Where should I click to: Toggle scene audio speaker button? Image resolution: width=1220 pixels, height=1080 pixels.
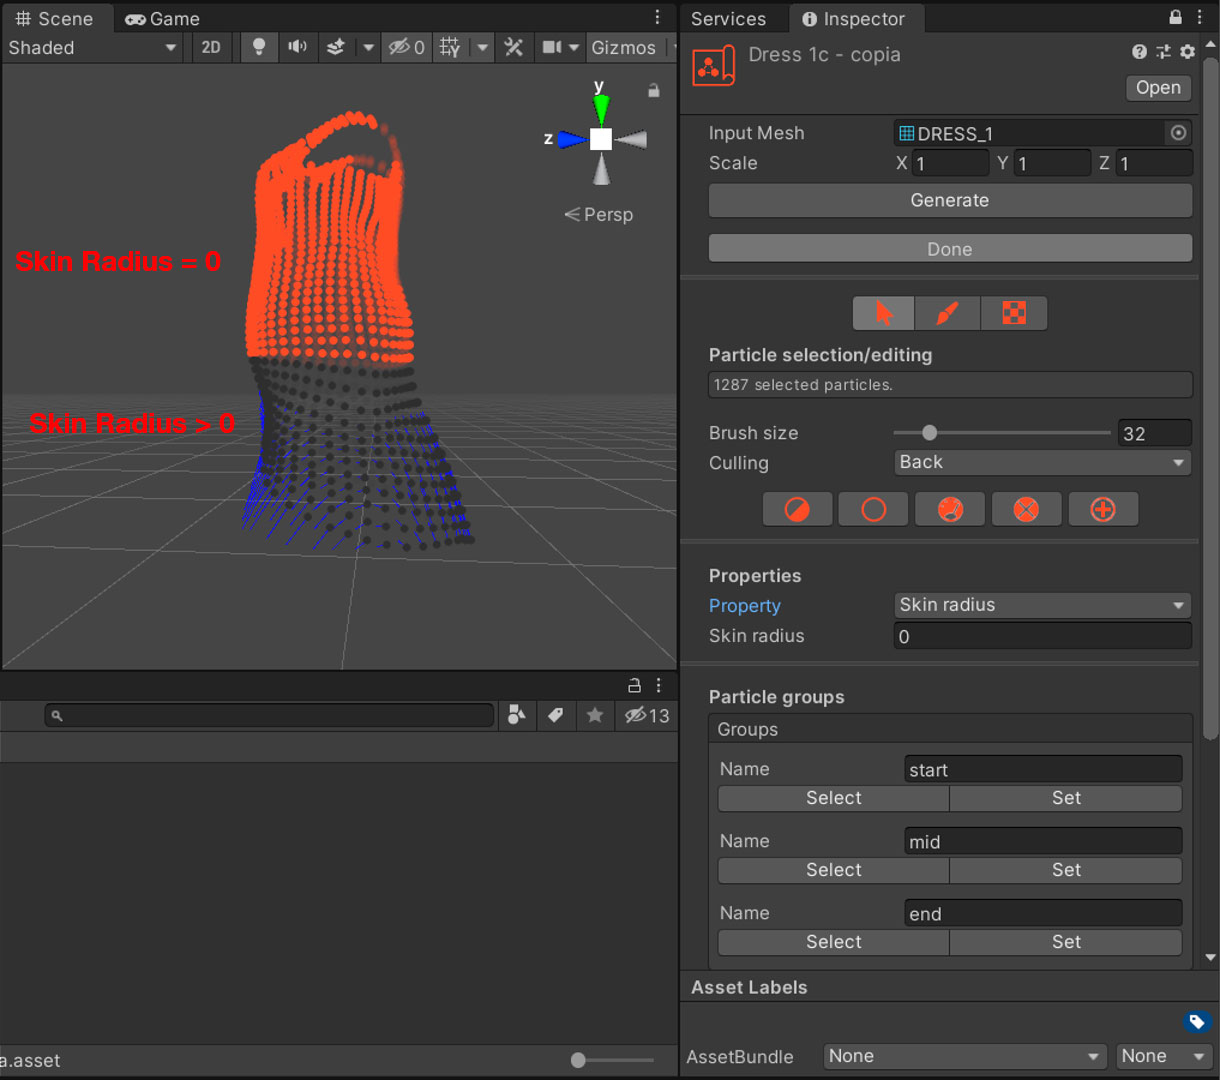[297, 47]
